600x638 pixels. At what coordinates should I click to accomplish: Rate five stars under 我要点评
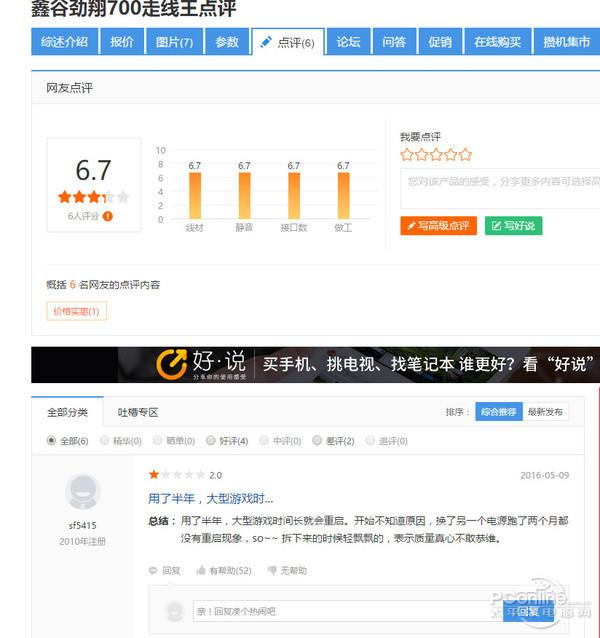point(465,155)
